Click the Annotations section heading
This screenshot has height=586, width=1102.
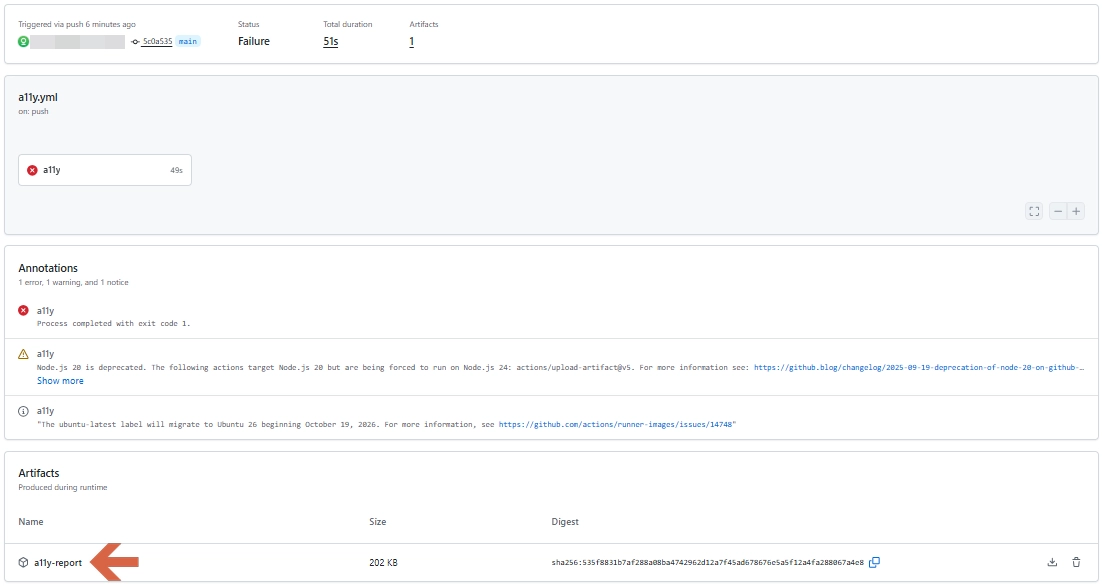coord(48,268)
